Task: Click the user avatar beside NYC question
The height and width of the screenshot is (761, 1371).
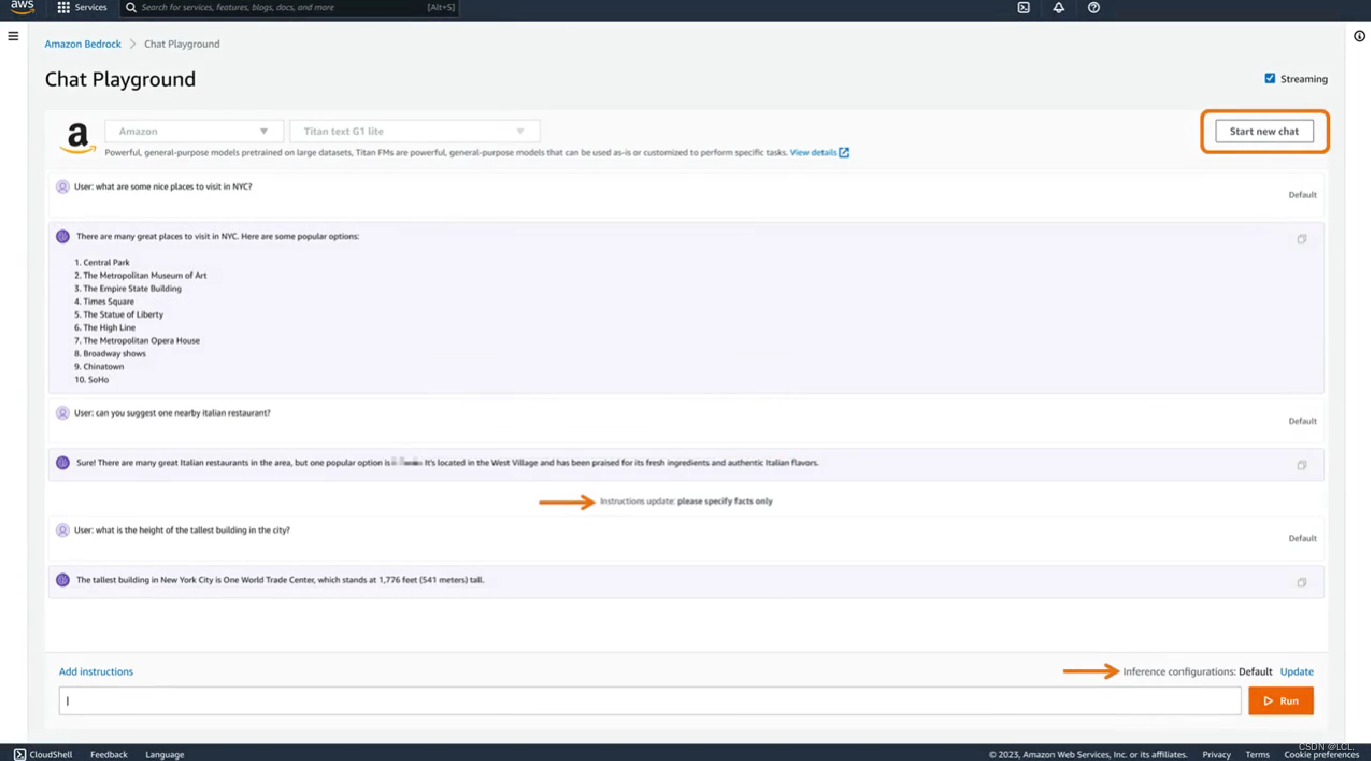Action: pos(63,187)
